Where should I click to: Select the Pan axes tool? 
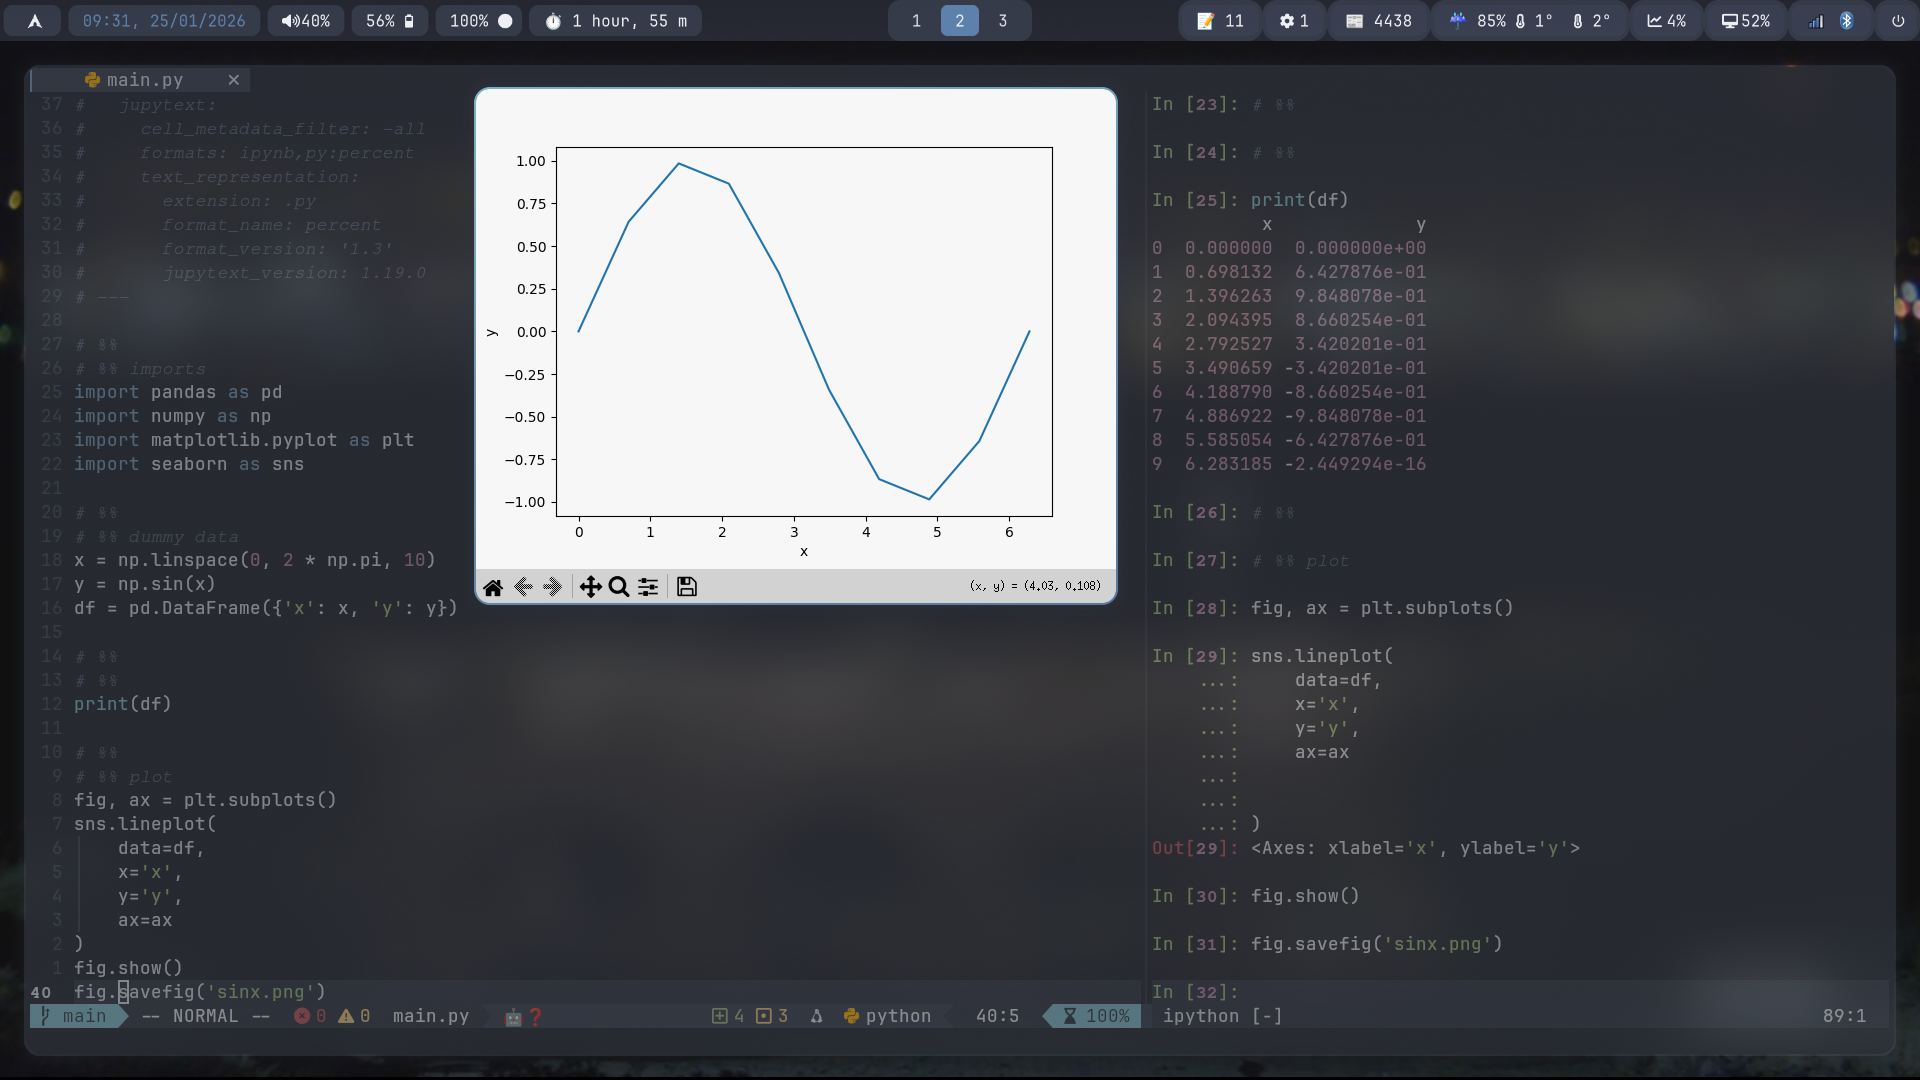590,587
